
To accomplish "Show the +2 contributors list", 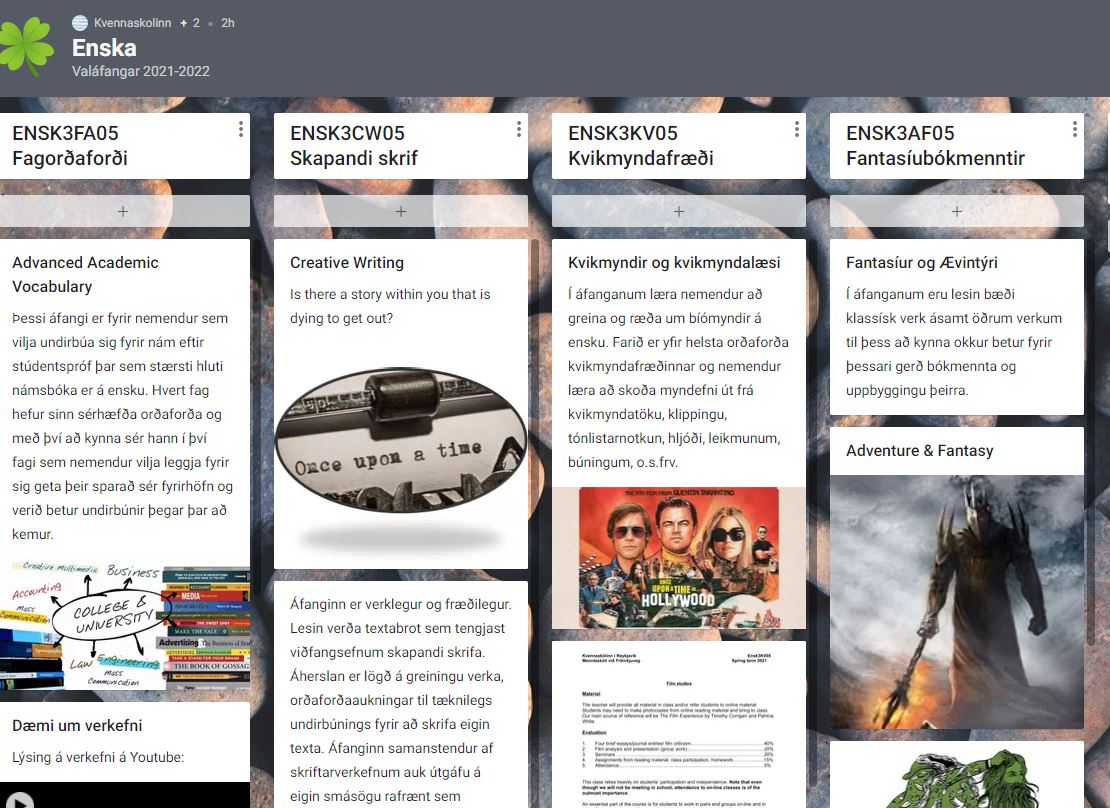I will 190,23.
